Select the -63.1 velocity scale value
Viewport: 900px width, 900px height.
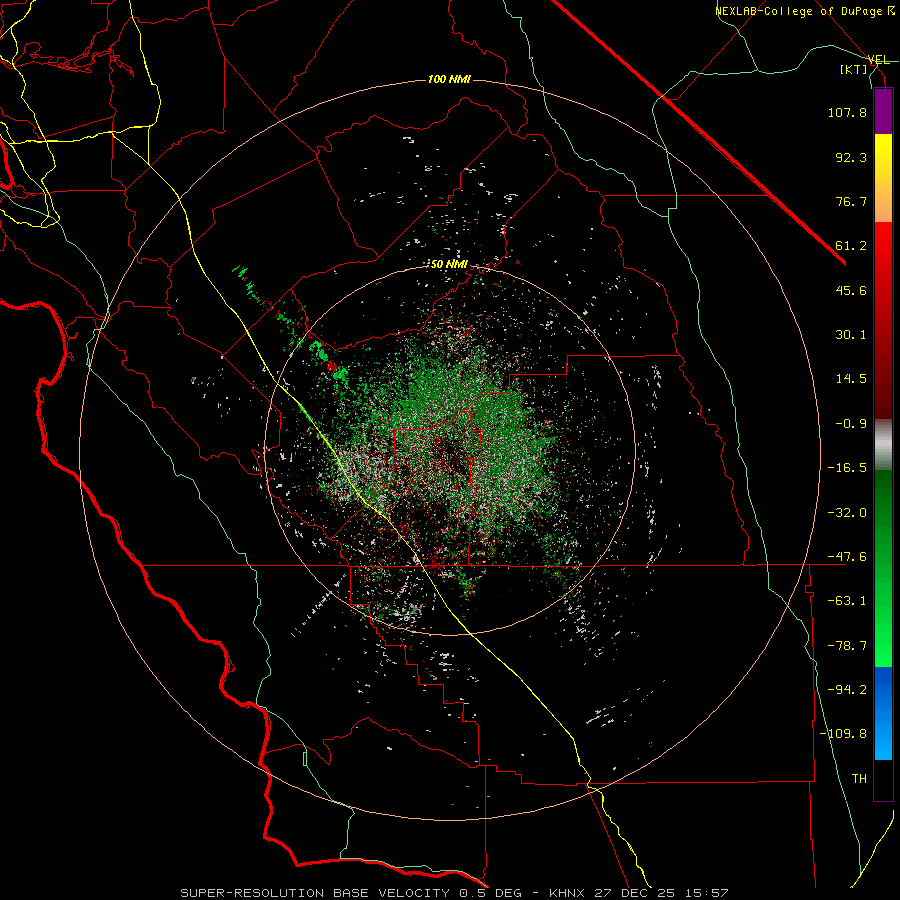coord(847,601)
